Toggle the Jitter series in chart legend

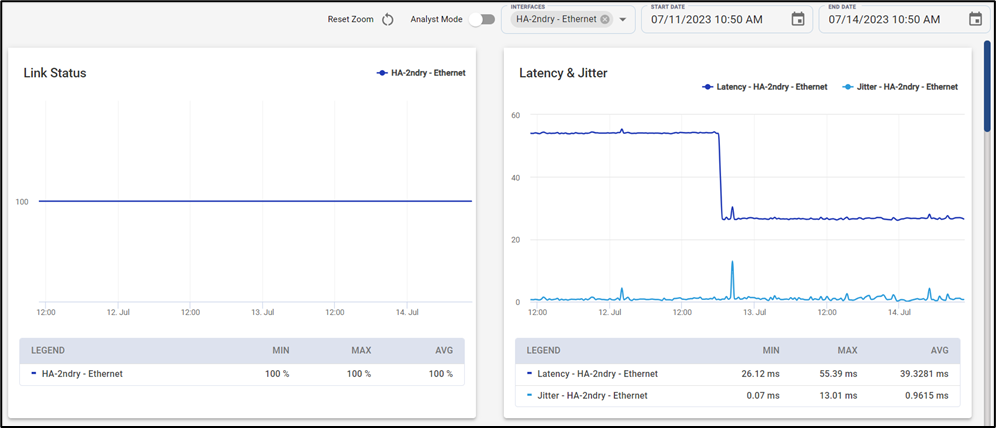pyautogui.click(x=900, y=87)
